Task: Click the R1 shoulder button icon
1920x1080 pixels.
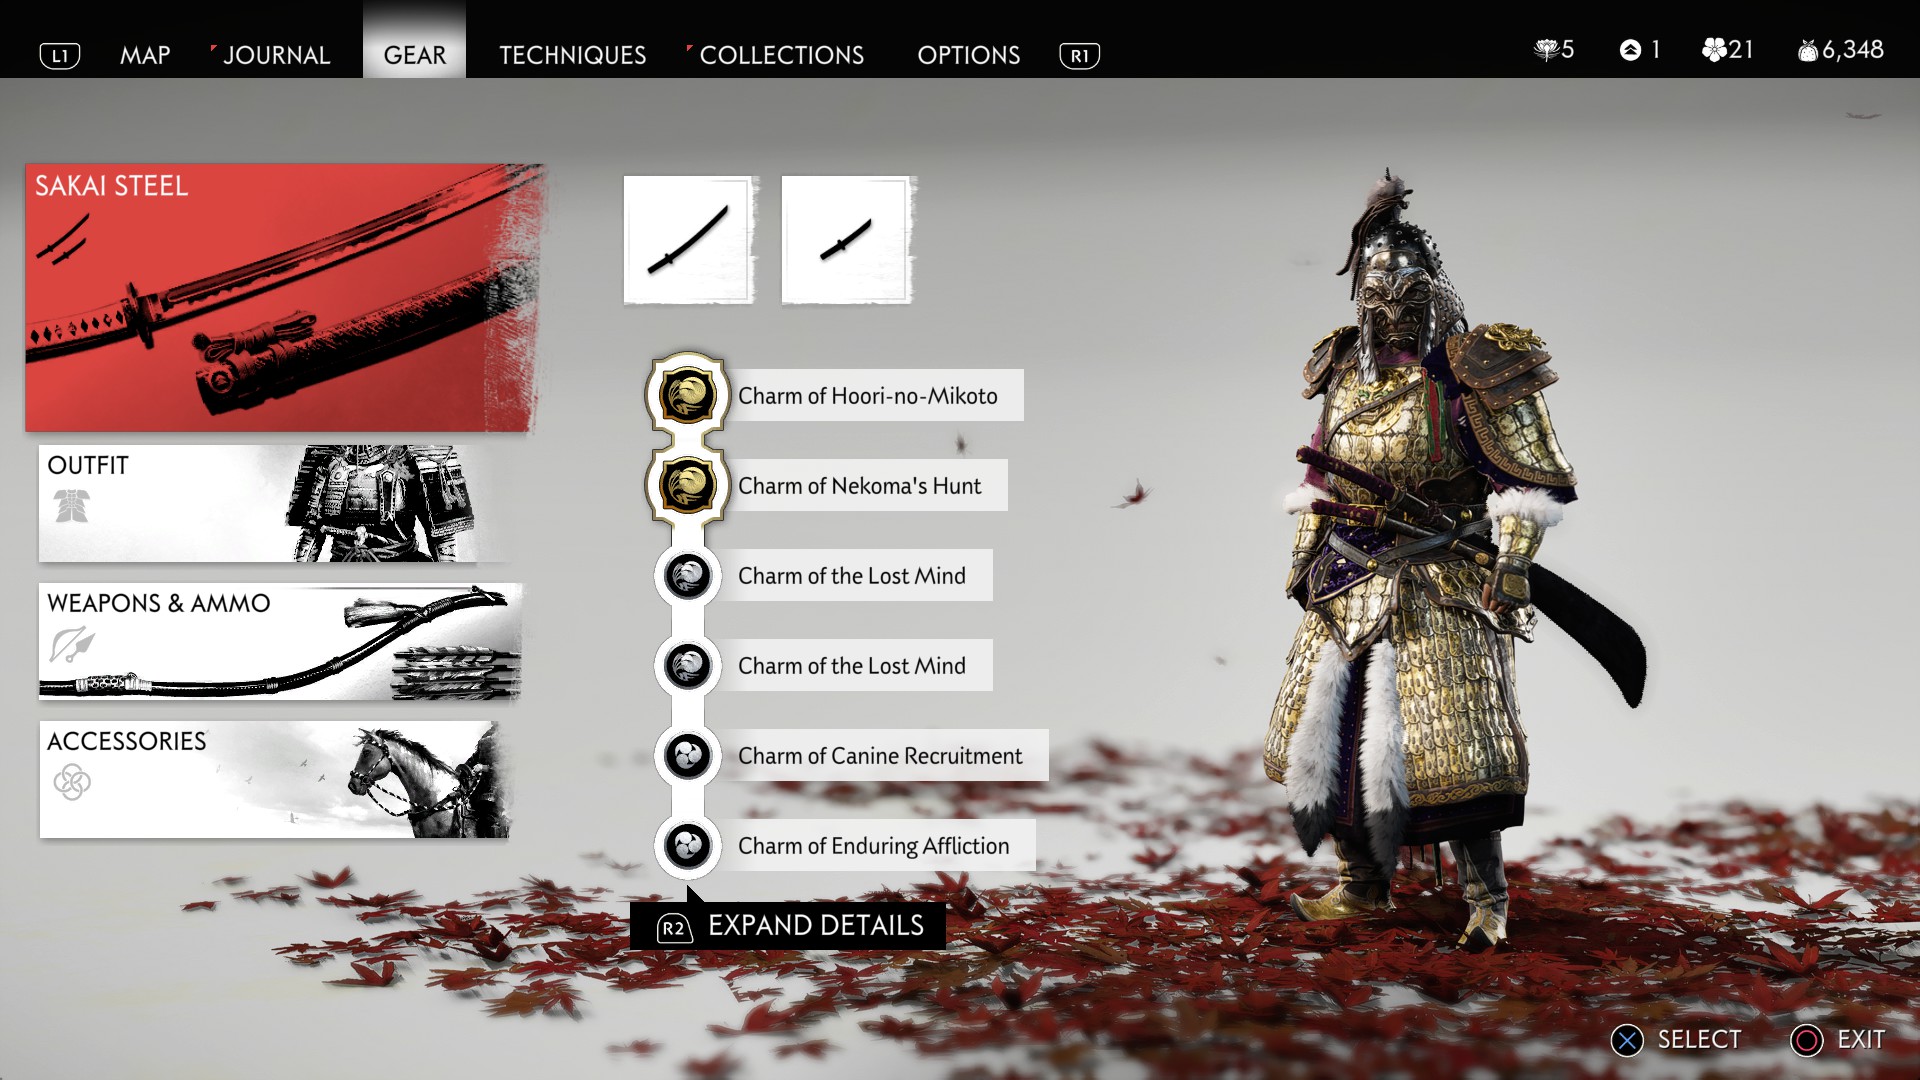Action: (1080, 56)
